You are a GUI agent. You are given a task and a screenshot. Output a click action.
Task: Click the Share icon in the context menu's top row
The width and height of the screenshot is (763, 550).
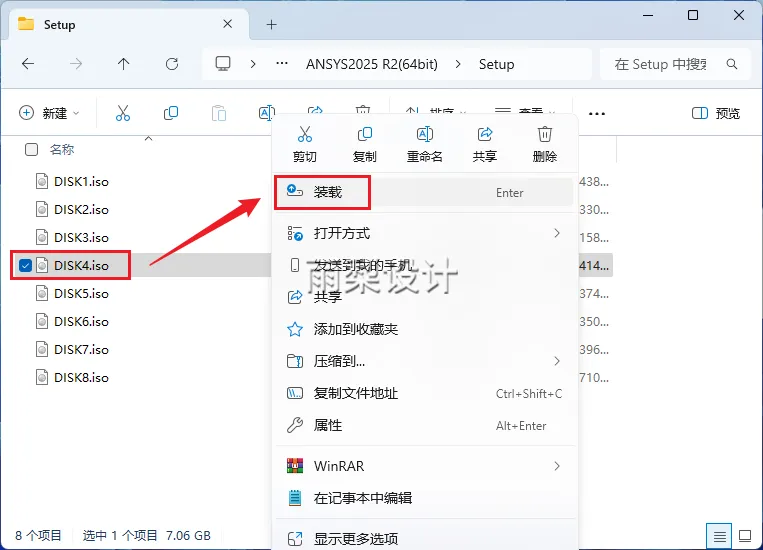[485, 134]
